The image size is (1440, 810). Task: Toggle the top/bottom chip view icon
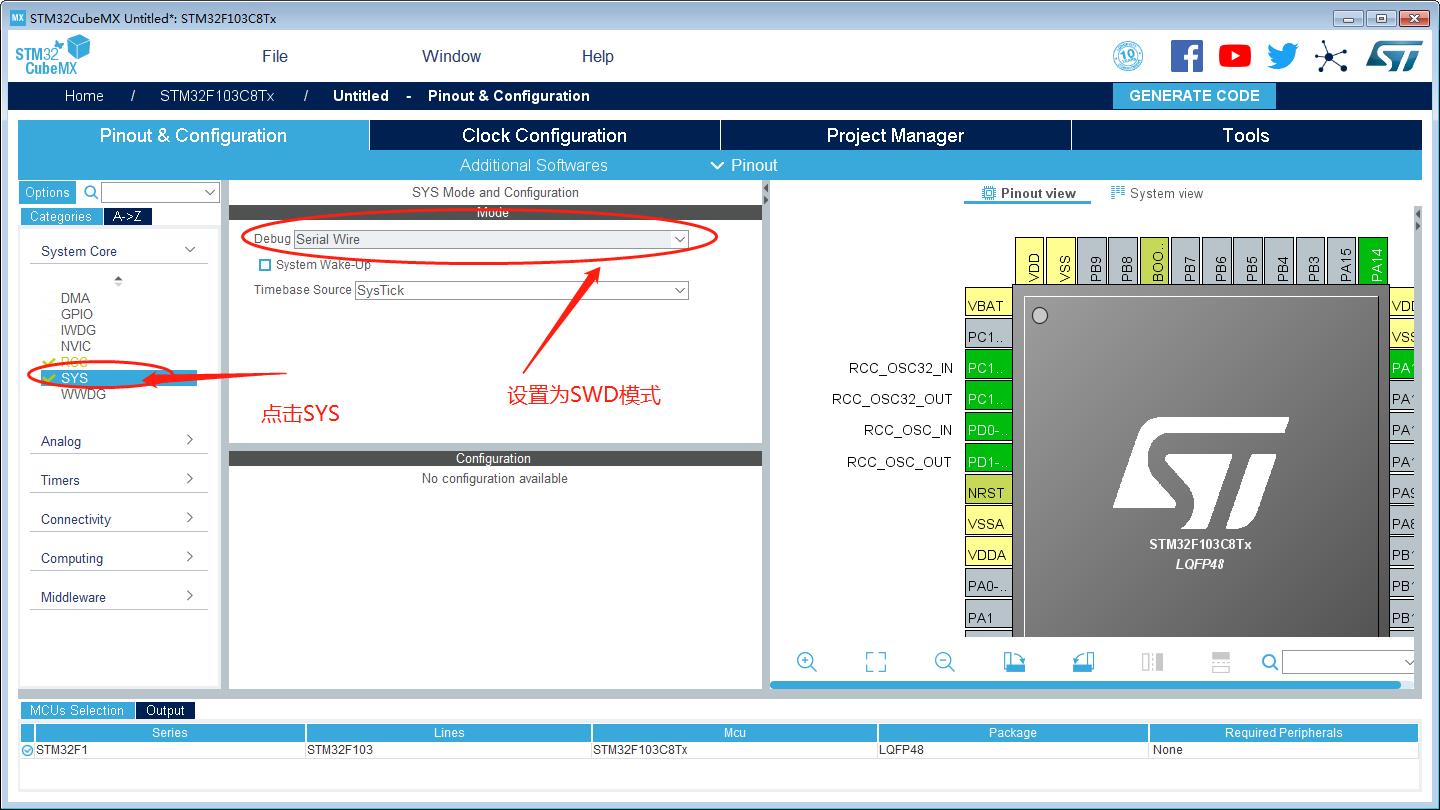[1152, 662]
